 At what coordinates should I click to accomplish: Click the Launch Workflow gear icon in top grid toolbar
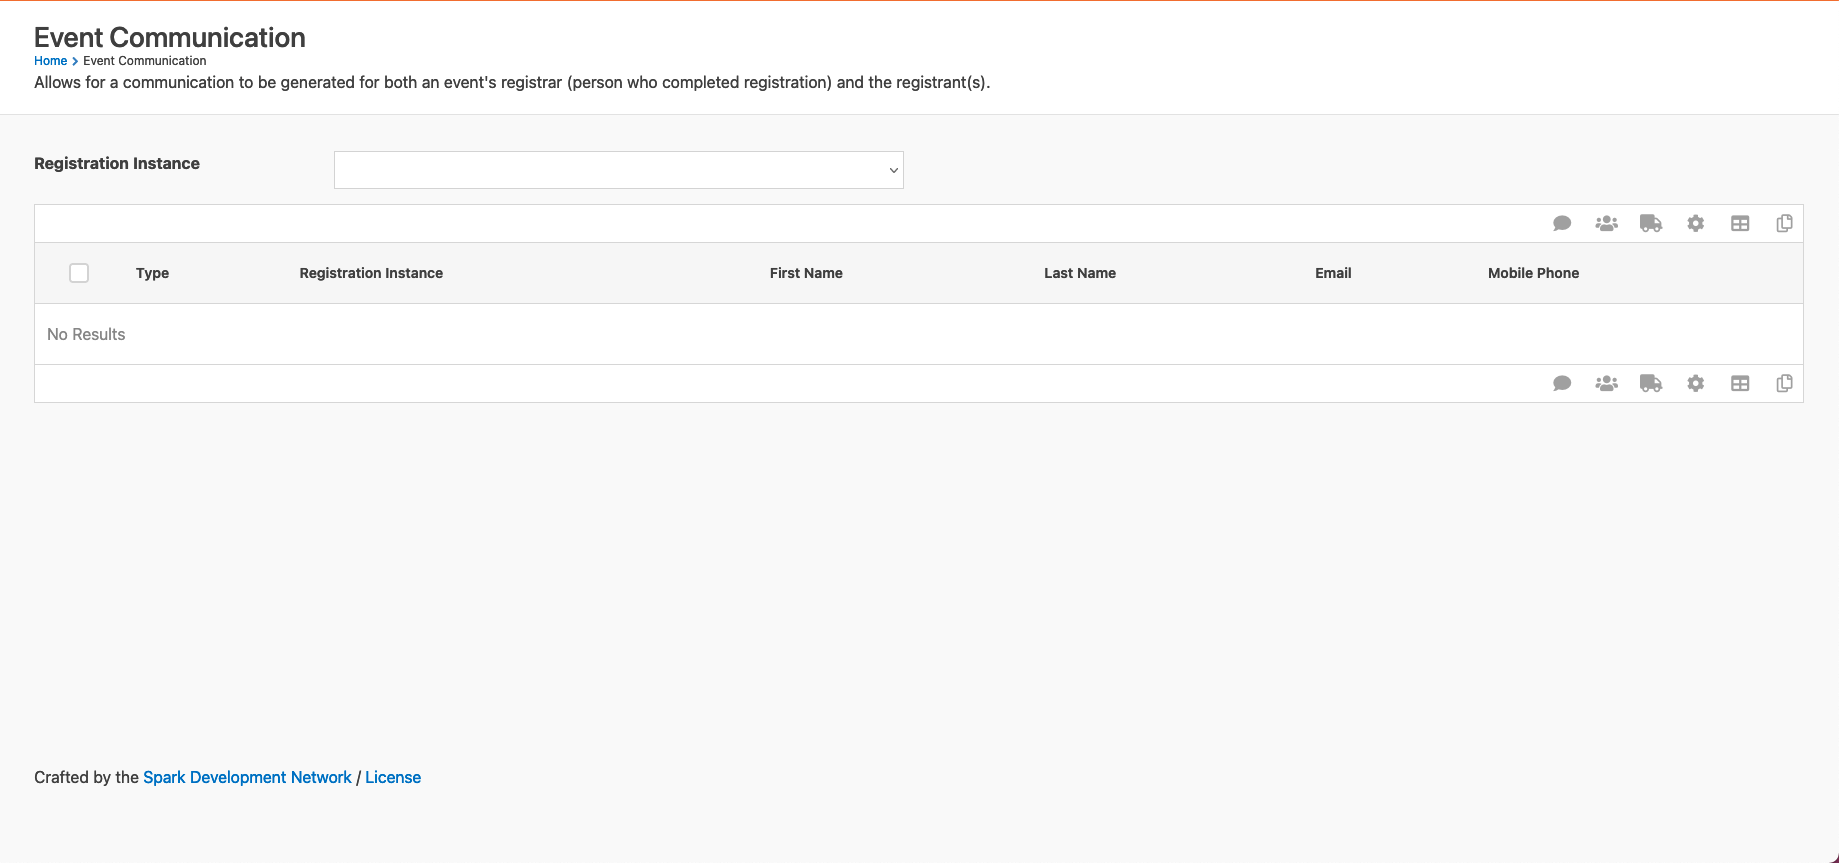1695,223
